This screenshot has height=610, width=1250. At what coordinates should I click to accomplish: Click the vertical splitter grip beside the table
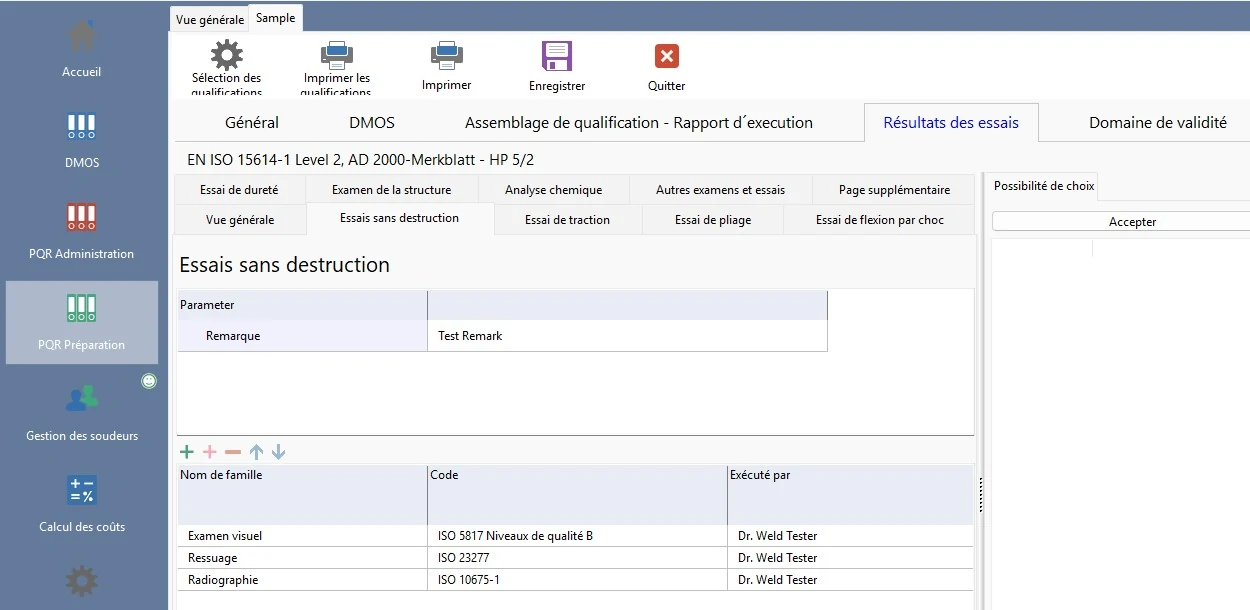pos(980,494)
